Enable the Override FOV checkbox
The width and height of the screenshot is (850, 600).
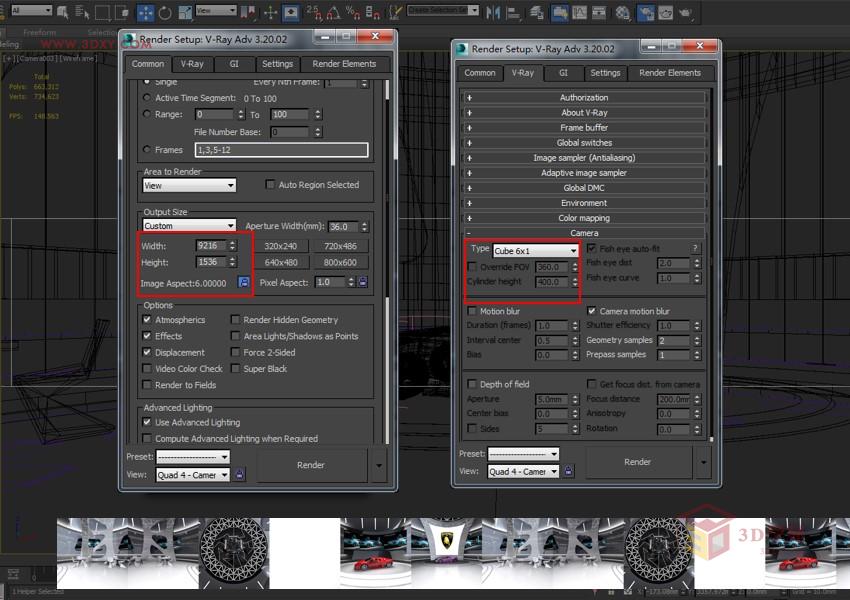(x=470, y=265)
